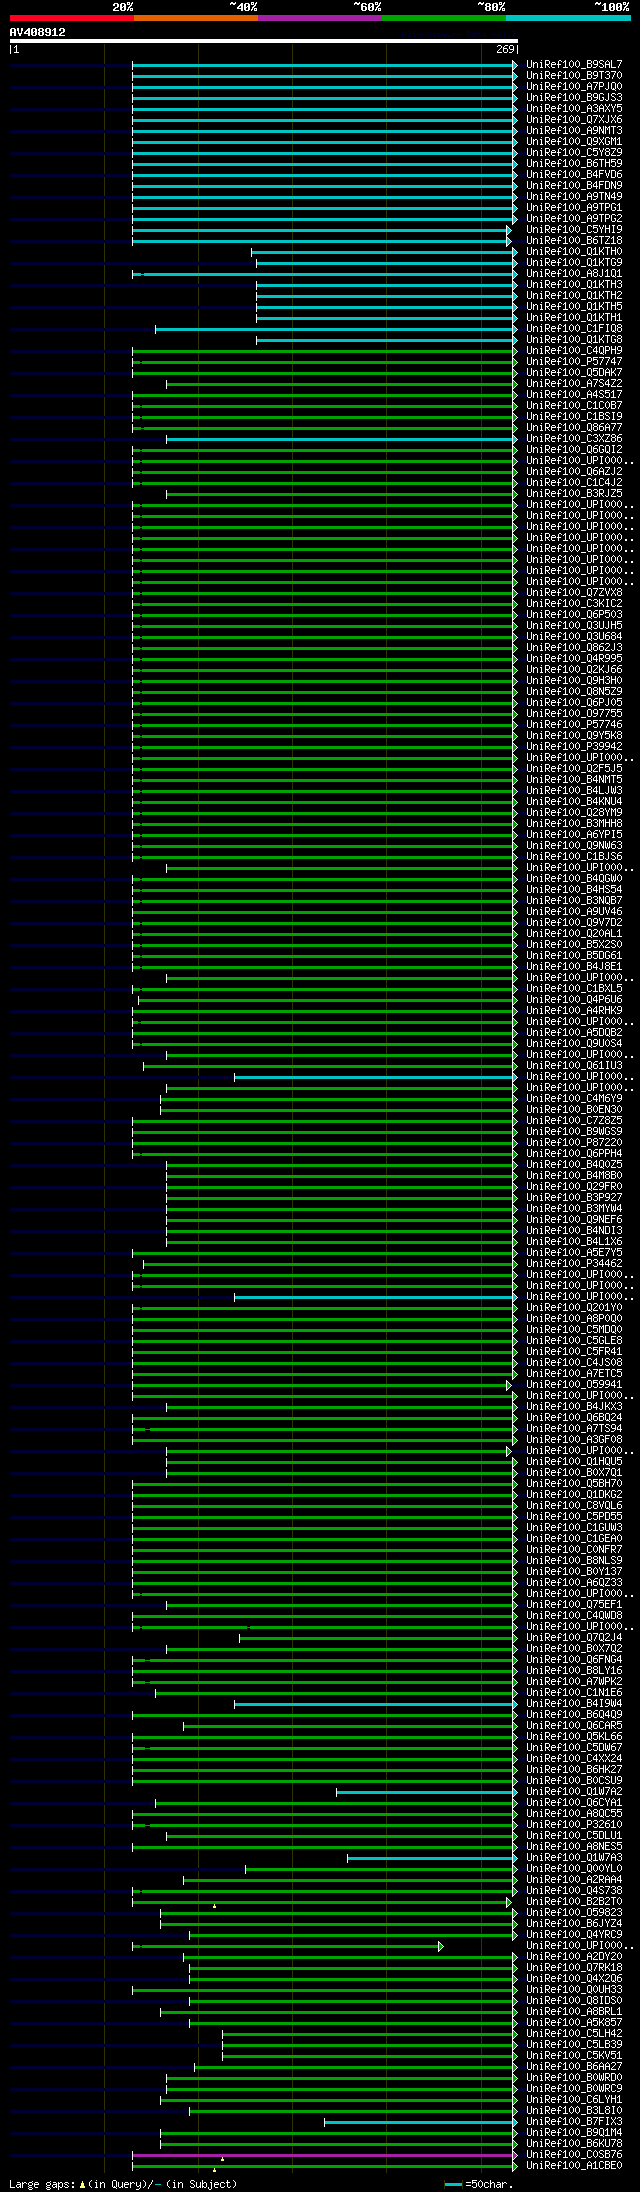Viewport: 640px width, 2192px height.
Task: Select UniRef100_Q9XGM1 in the hit list
Action: pos(574,142)
